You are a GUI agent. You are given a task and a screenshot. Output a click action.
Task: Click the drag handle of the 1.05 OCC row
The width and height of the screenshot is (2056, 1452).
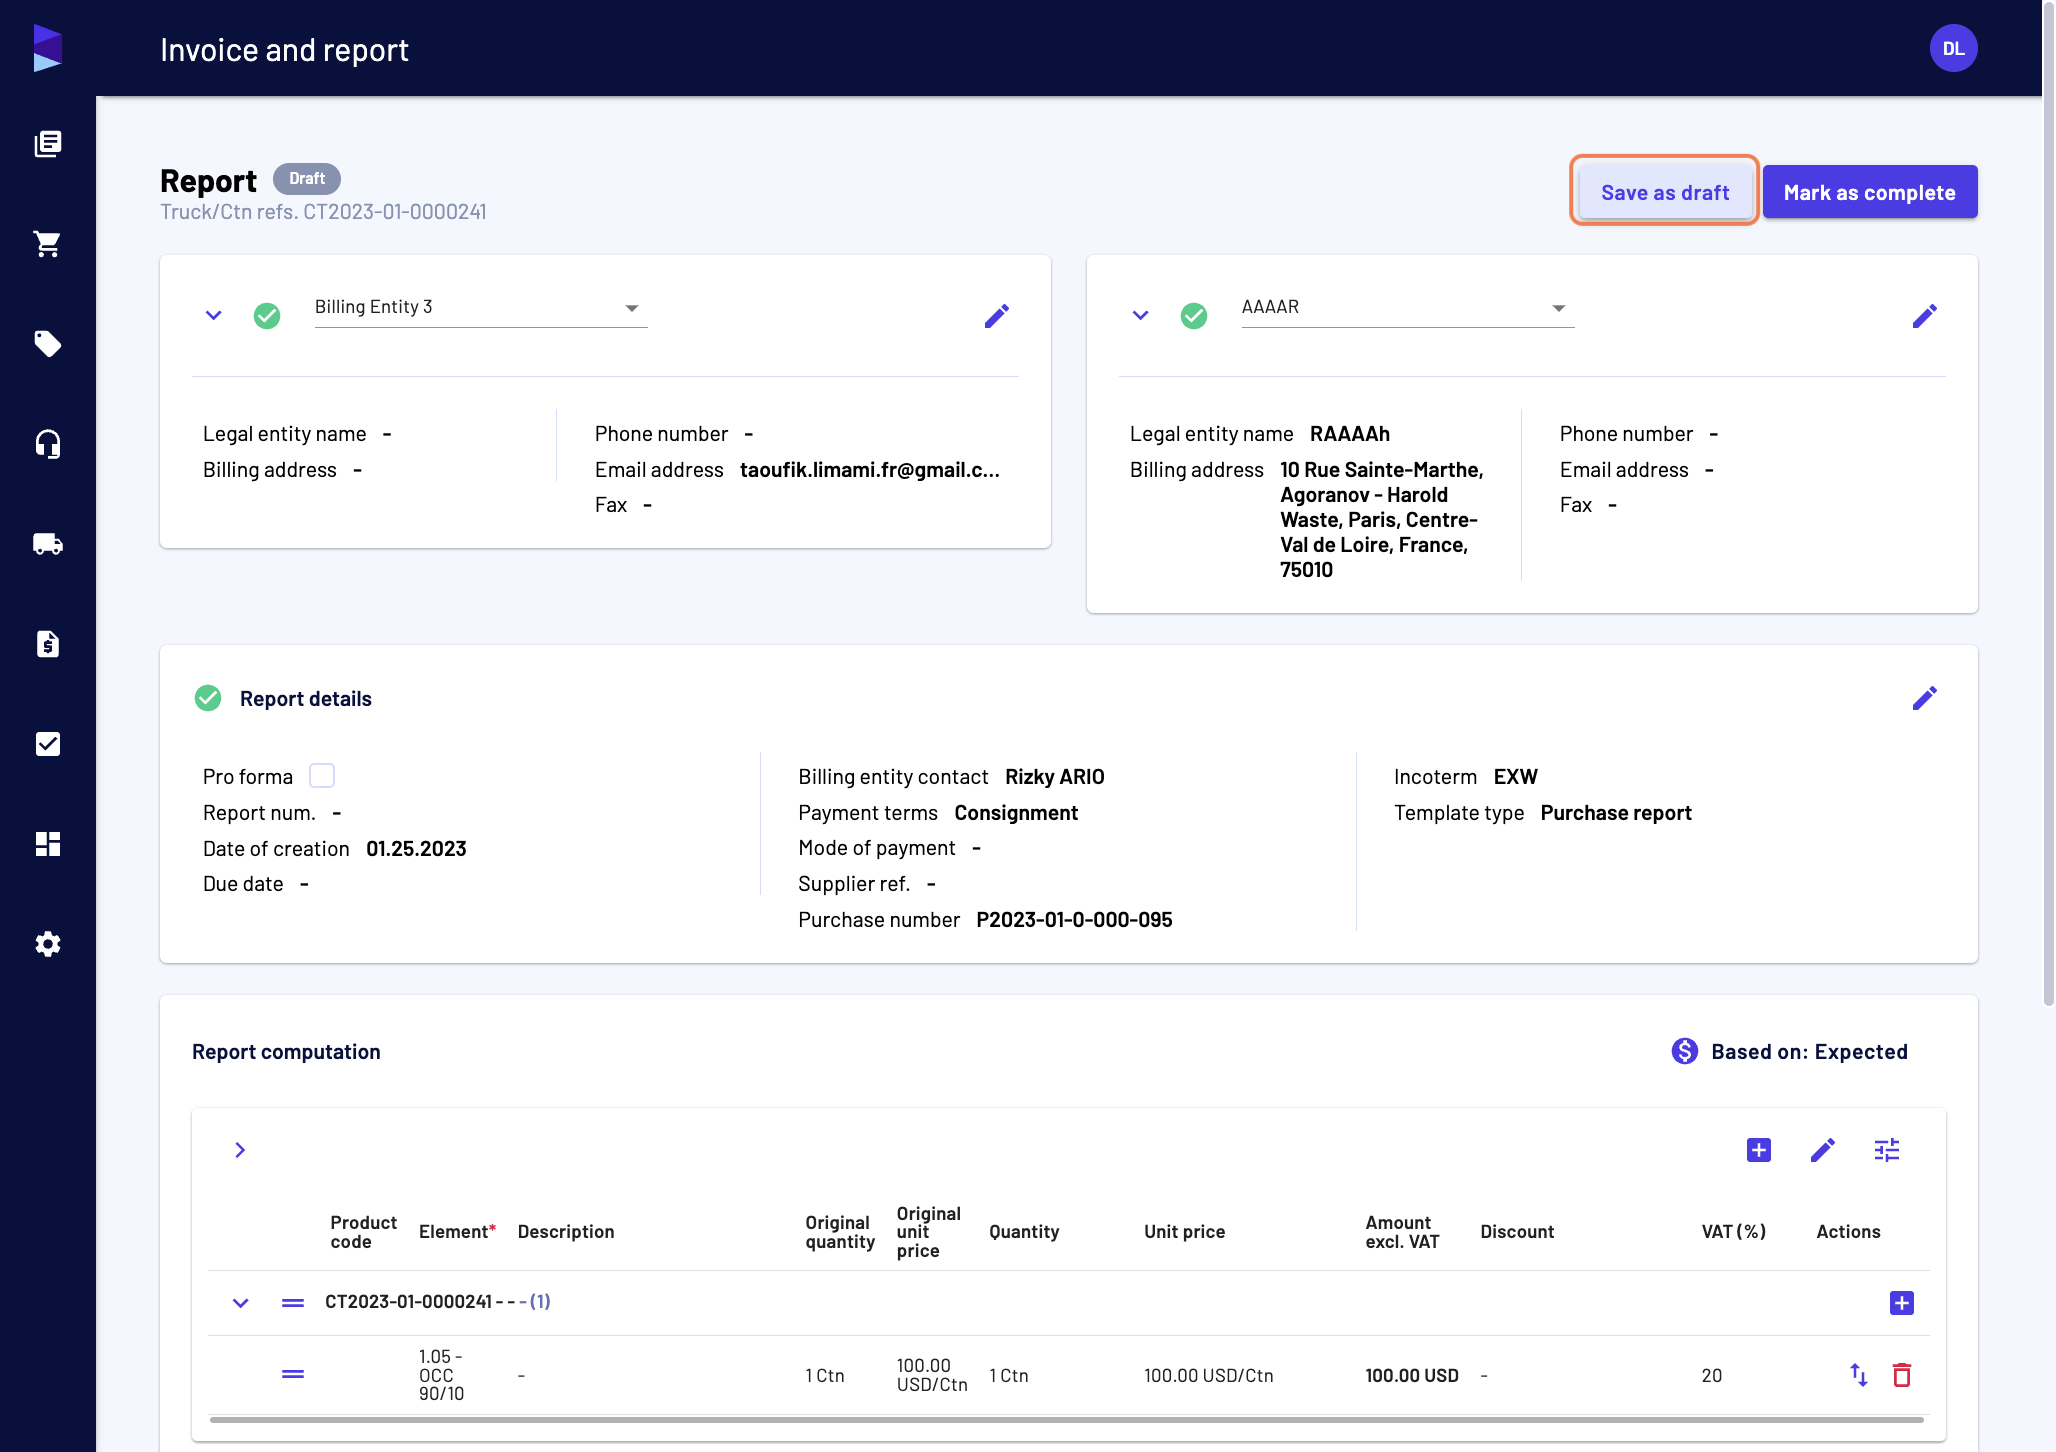coord(293,1375)
